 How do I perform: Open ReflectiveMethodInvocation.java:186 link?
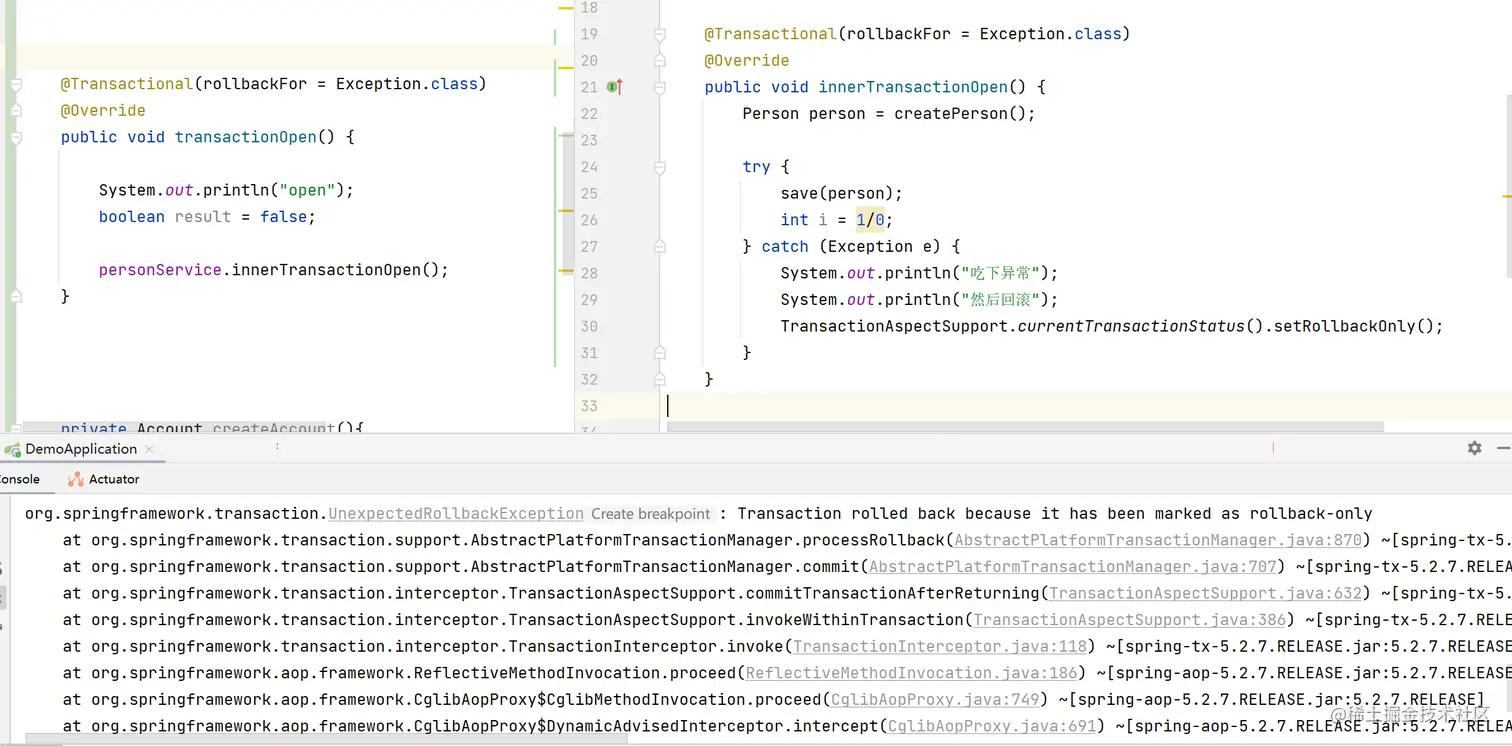(x=912, y=673)
